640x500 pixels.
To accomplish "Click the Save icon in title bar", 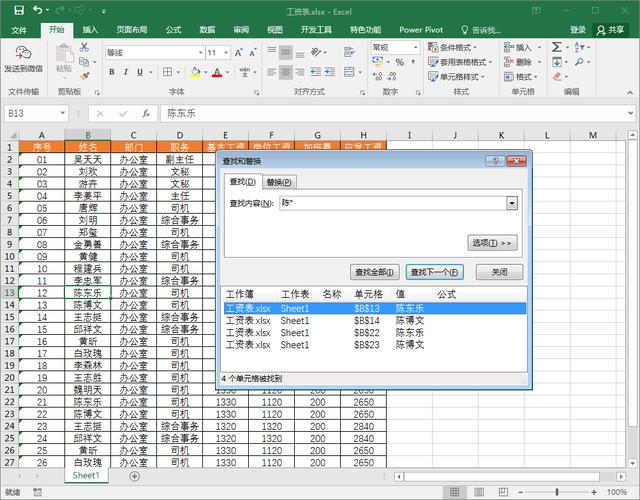I will click(x=19, y=10).
